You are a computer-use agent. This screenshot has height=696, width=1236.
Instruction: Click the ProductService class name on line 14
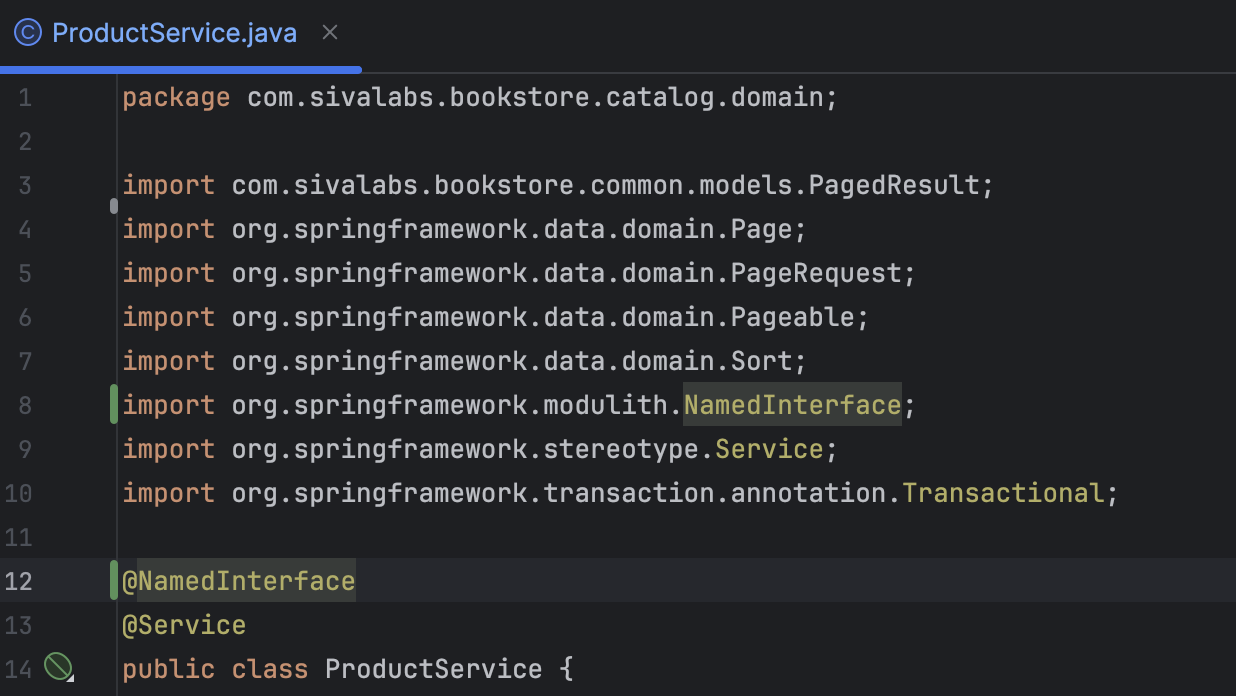[433, 668]
